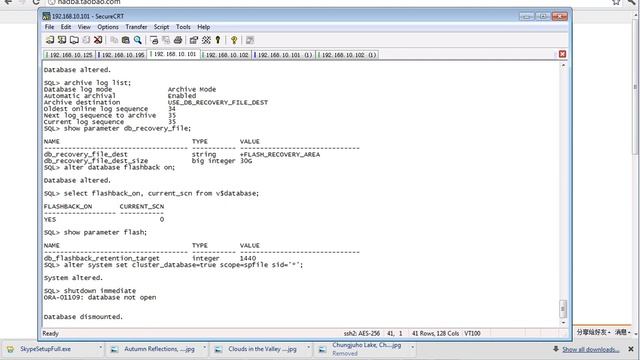The image size is (640, 360).
Task: Click the SecureCRT title bar app icon
Action: click(x=47, y=16)
